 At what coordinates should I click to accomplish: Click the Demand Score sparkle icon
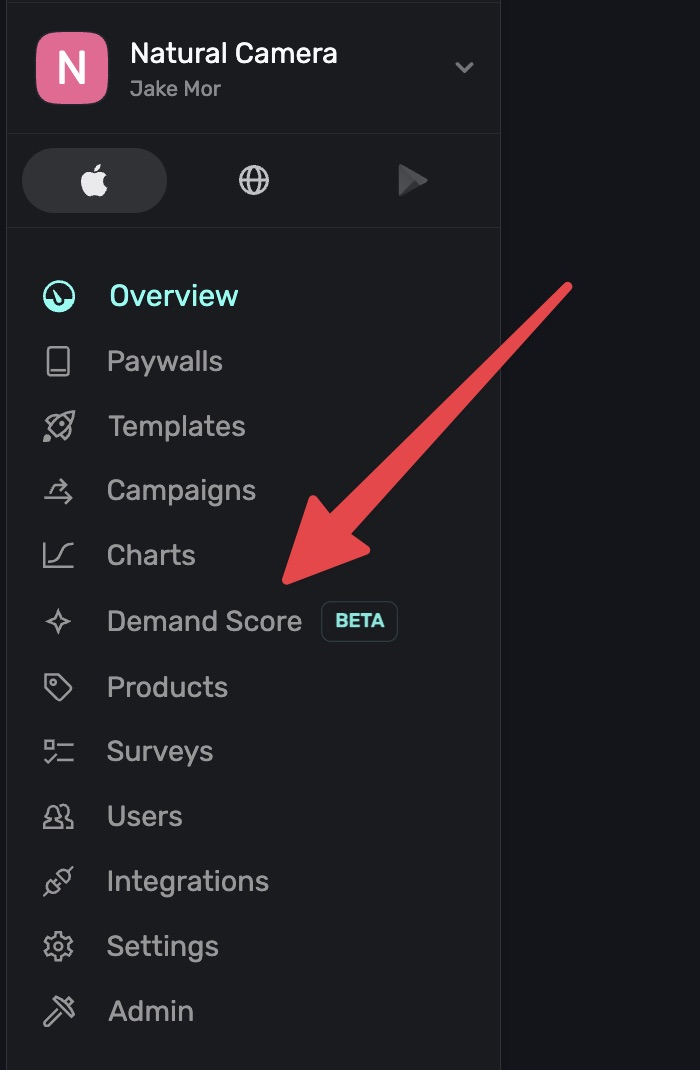pyautogui.click(x=58, y=621)
